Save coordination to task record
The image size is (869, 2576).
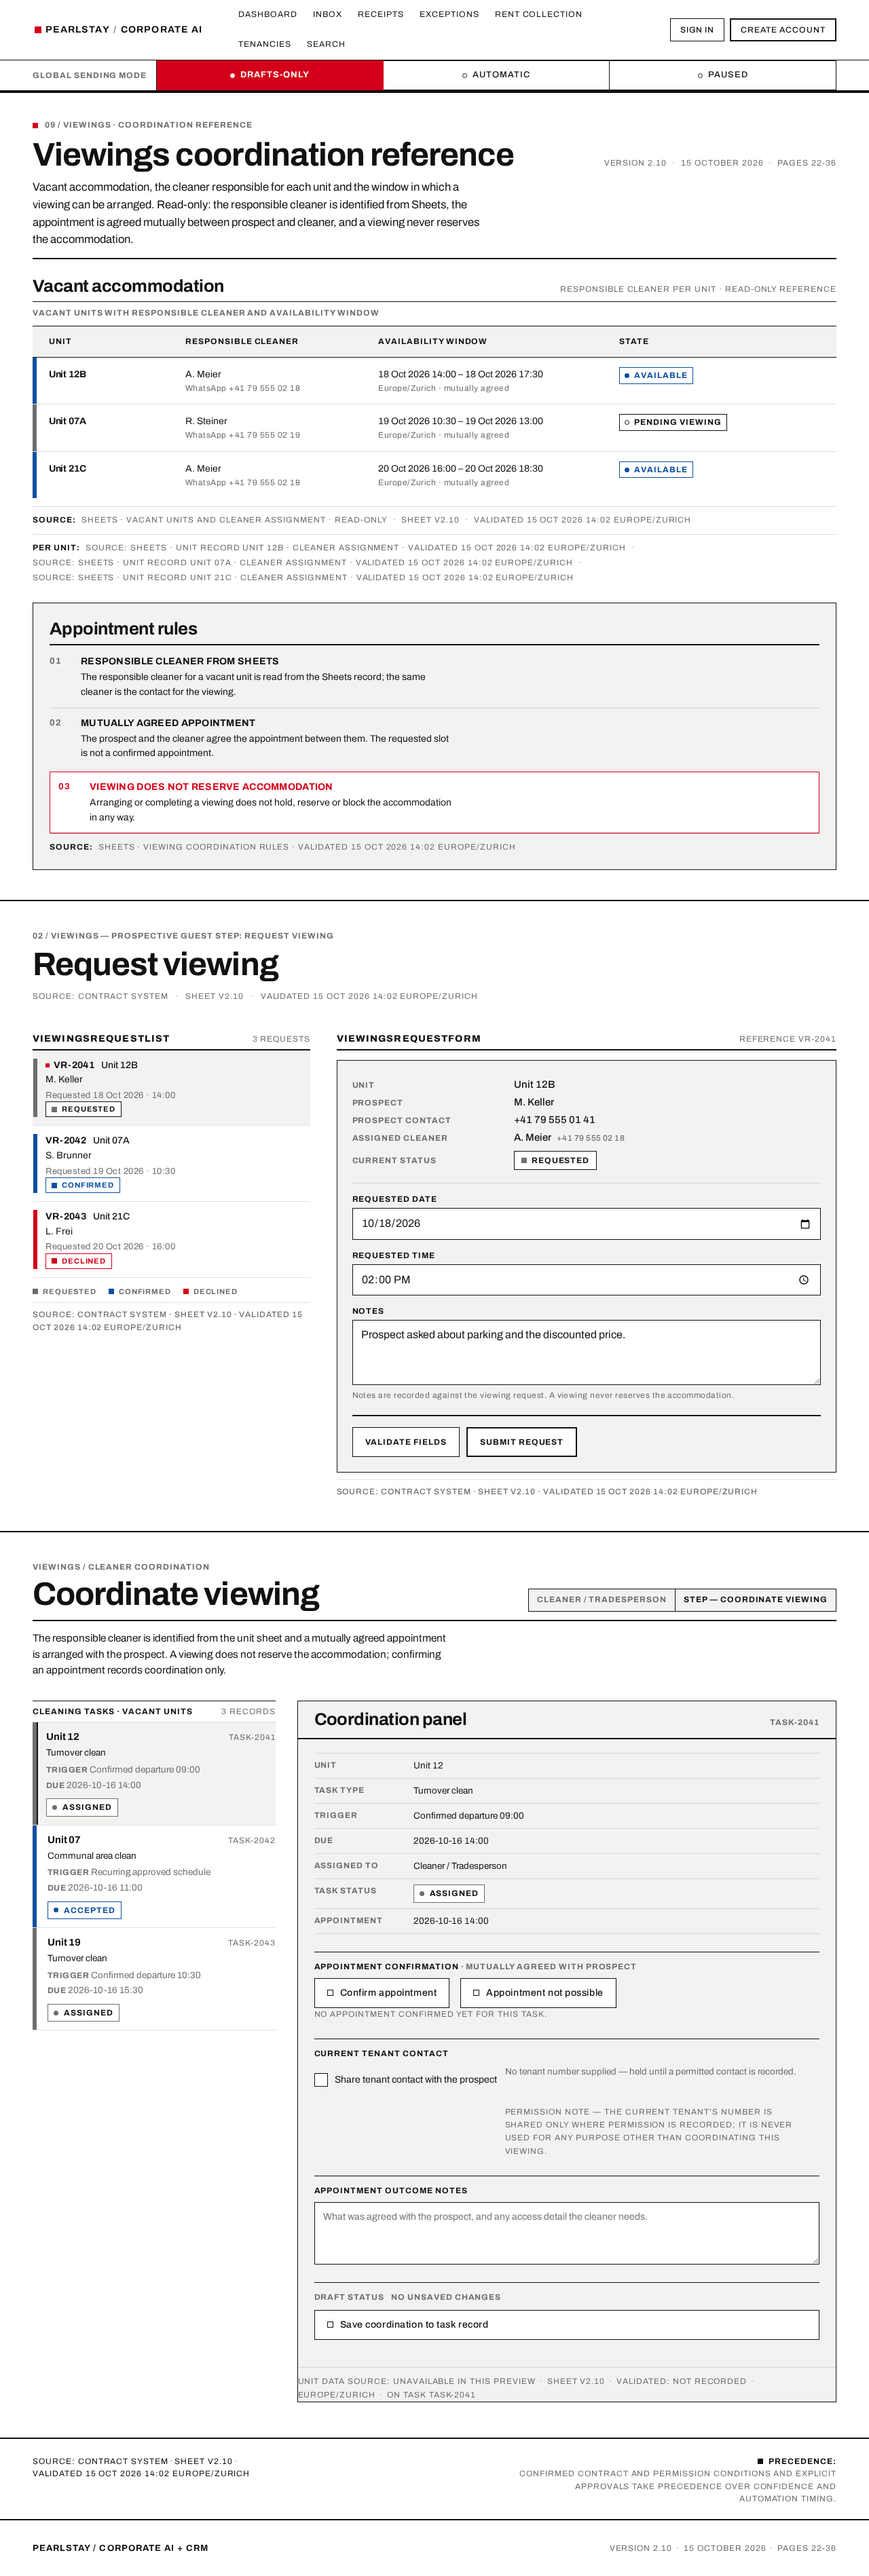point(566,2324)
